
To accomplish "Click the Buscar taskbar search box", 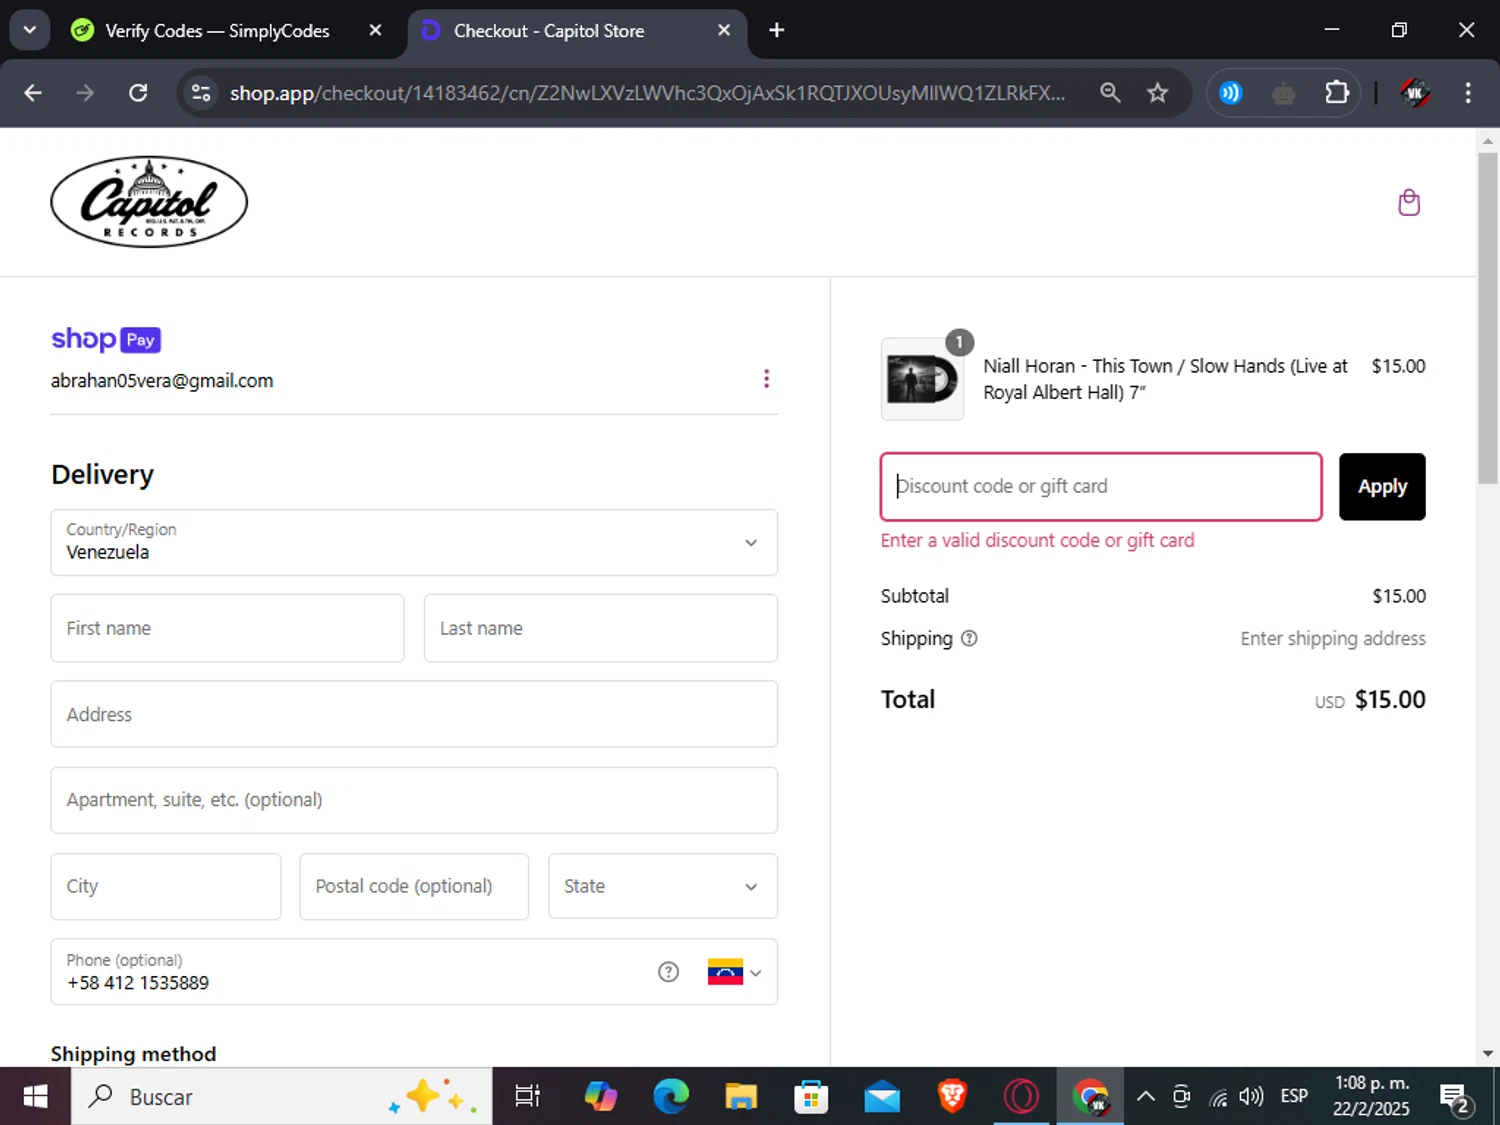I will point(282,1097).
